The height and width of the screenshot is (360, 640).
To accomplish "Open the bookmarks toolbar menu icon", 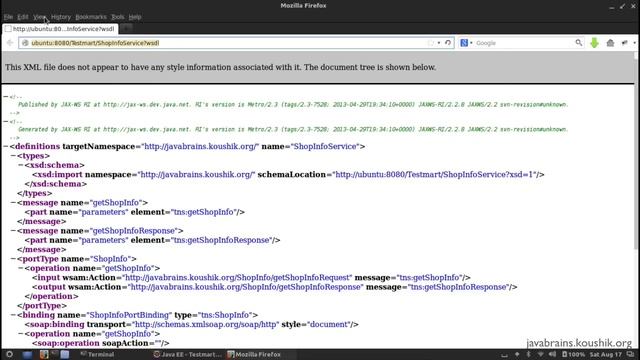I will [624, 43].
